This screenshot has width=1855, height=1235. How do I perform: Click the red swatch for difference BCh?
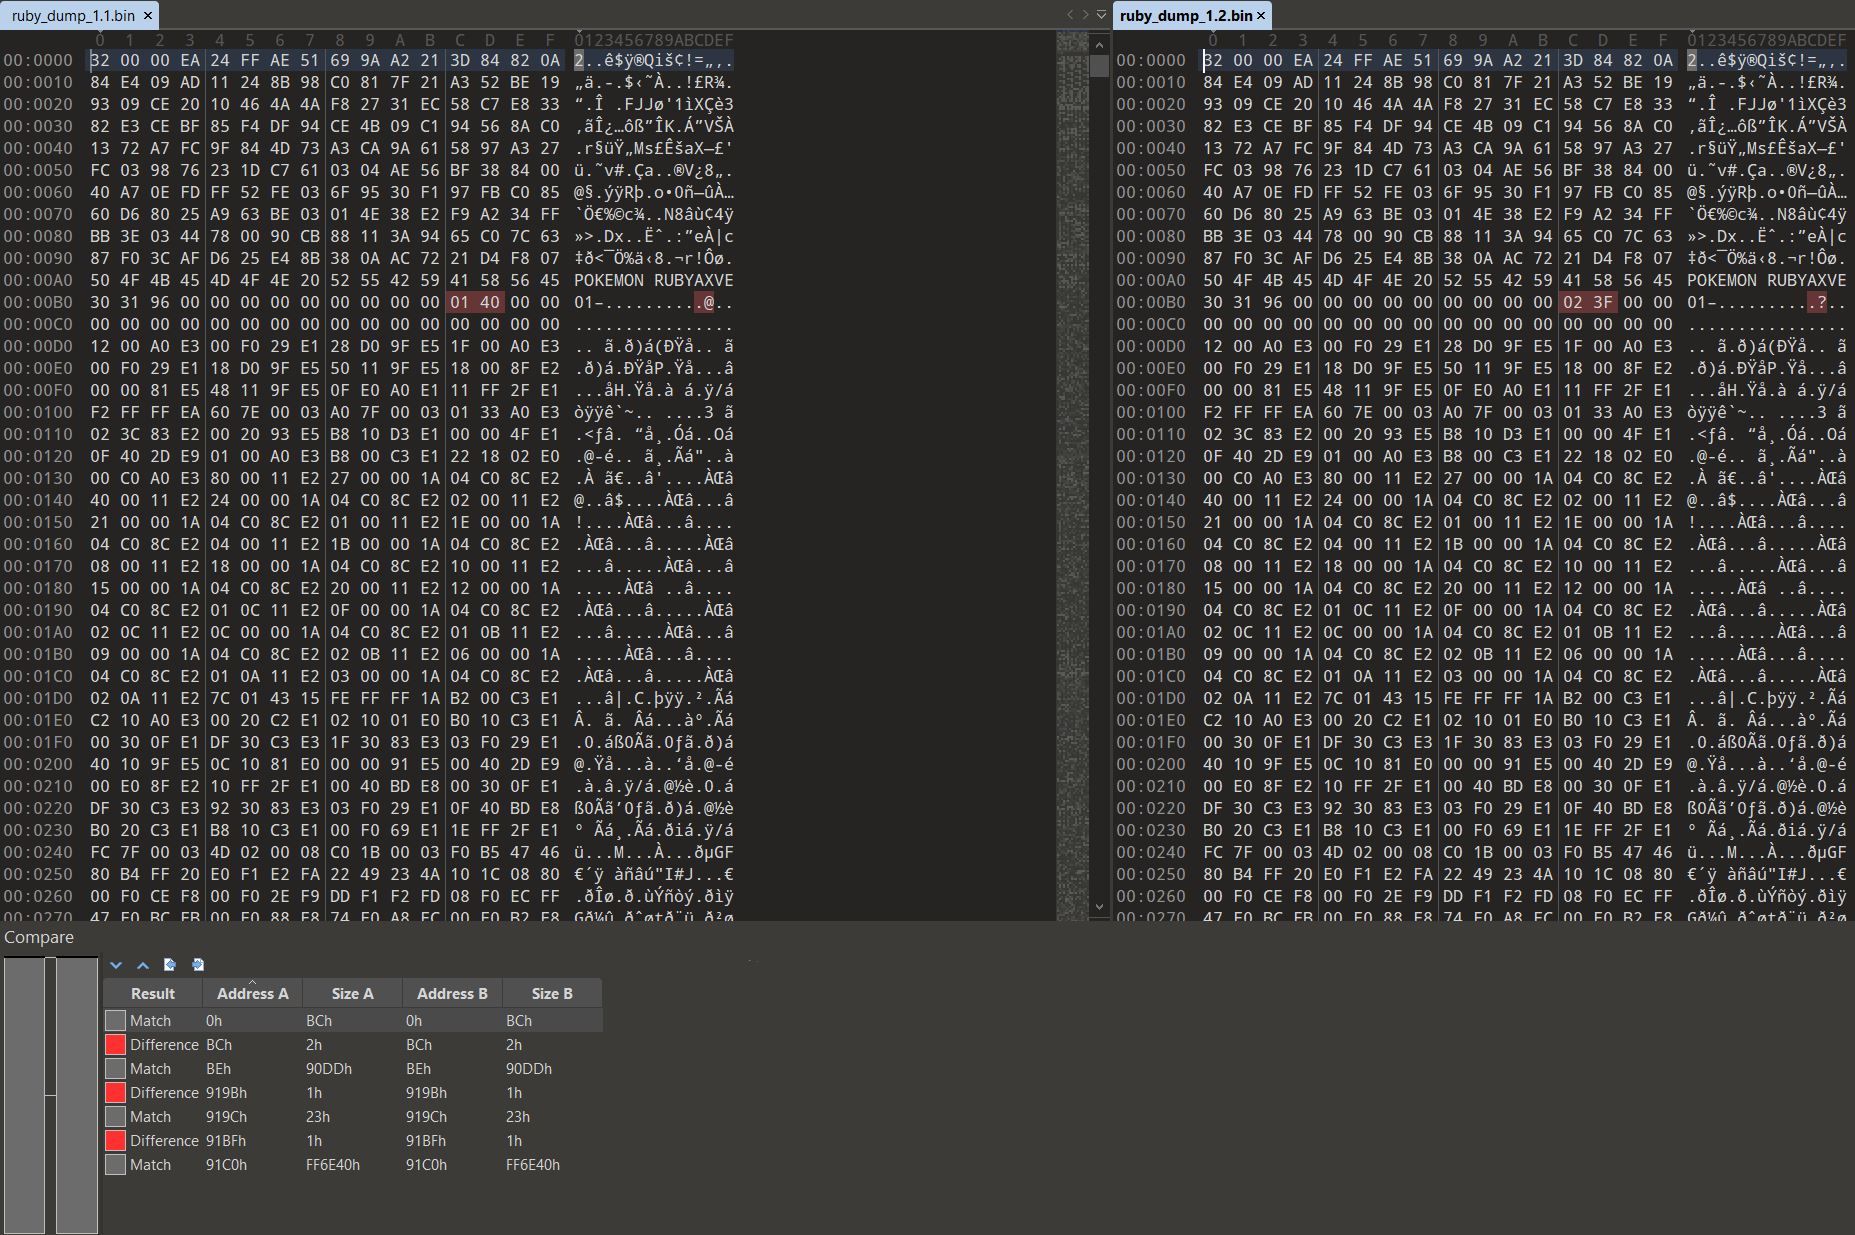pyautogui.click(x=116, y=1045)
